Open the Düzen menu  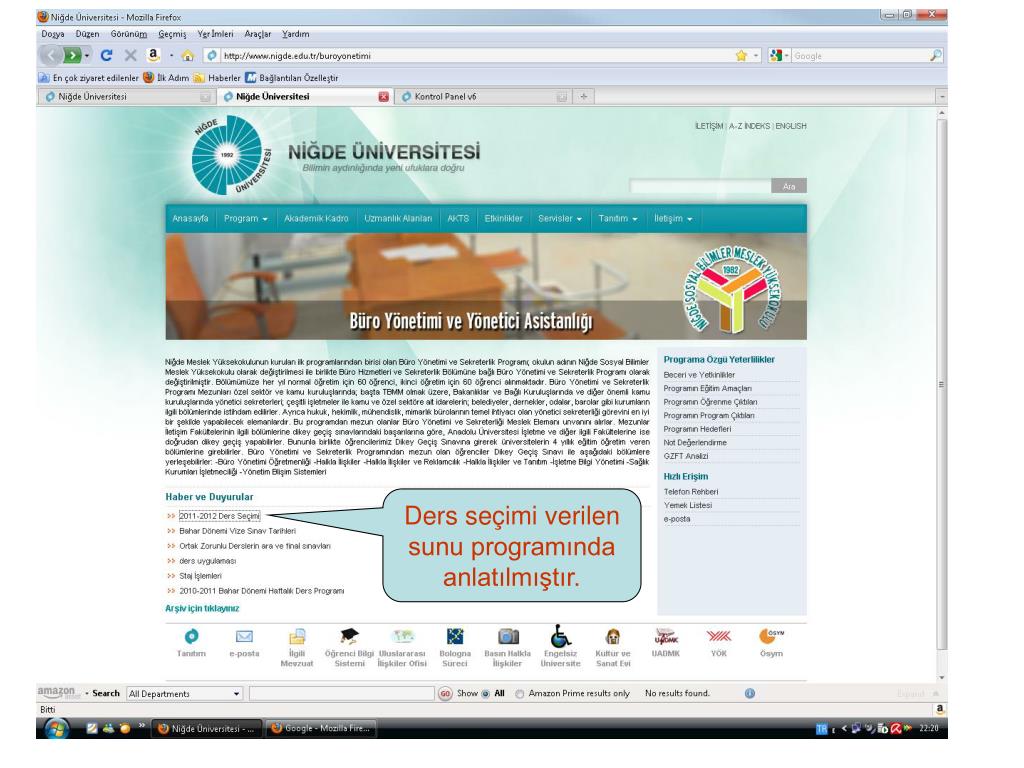point(88,34)
